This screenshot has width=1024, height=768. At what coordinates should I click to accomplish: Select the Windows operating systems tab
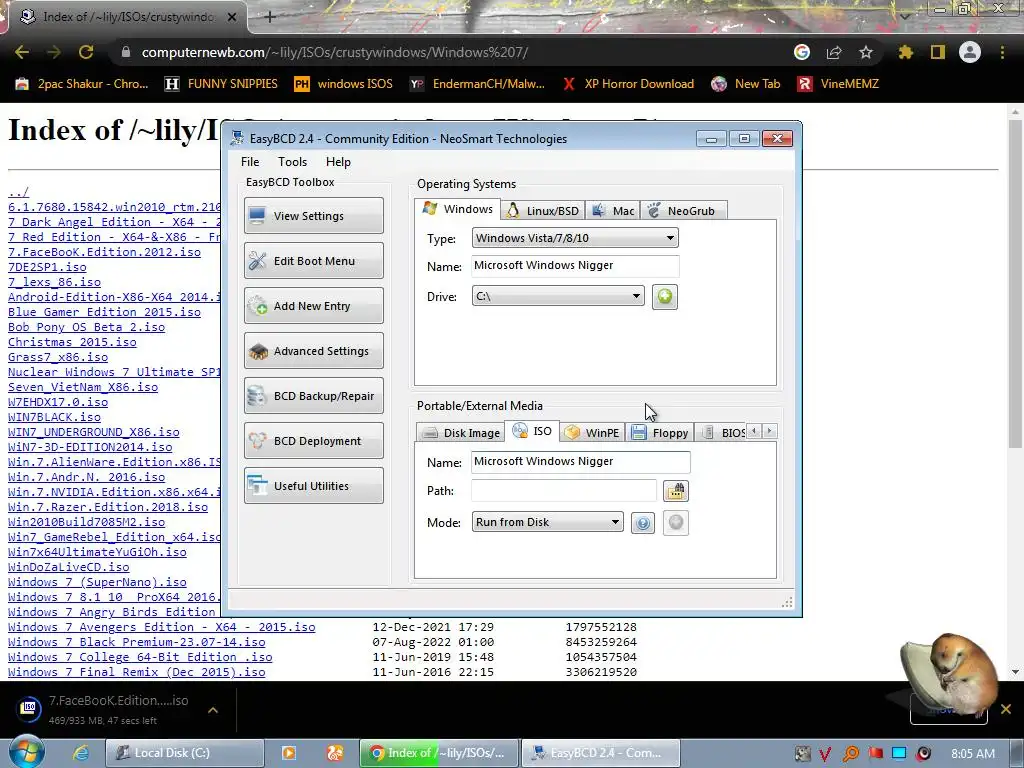pos(457,208)
